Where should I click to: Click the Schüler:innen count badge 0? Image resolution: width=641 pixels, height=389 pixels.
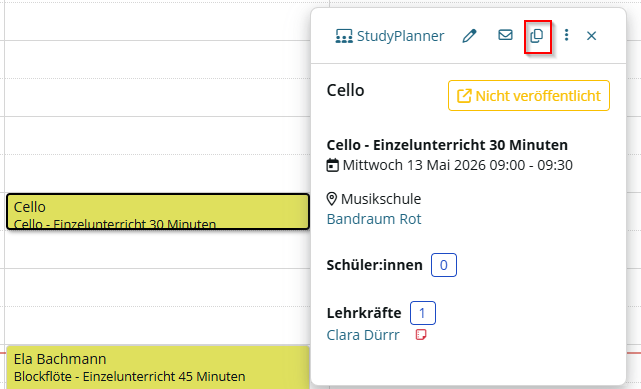tap(444, 265)
